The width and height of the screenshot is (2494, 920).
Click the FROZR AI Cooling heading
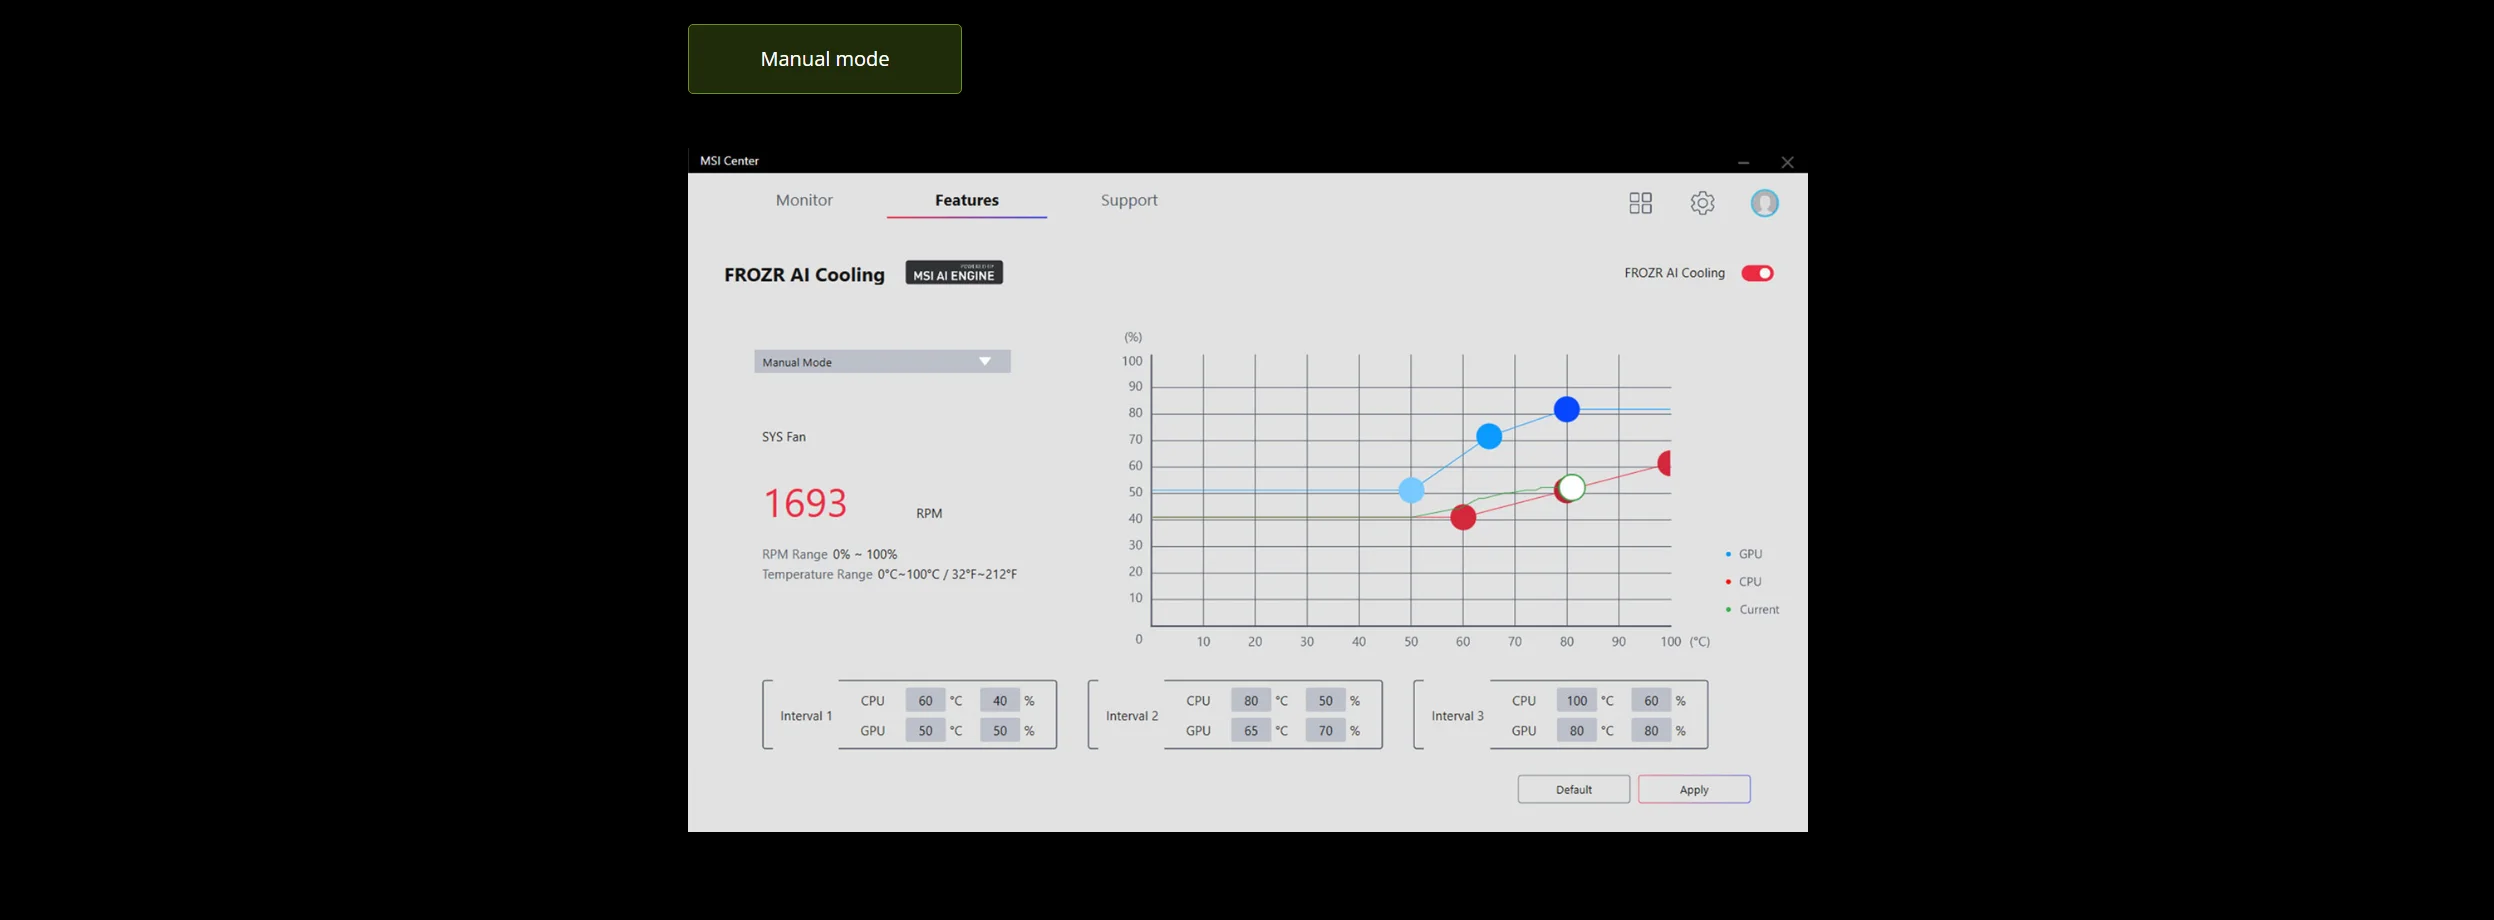pyautogui.click(x=804, y=275)
